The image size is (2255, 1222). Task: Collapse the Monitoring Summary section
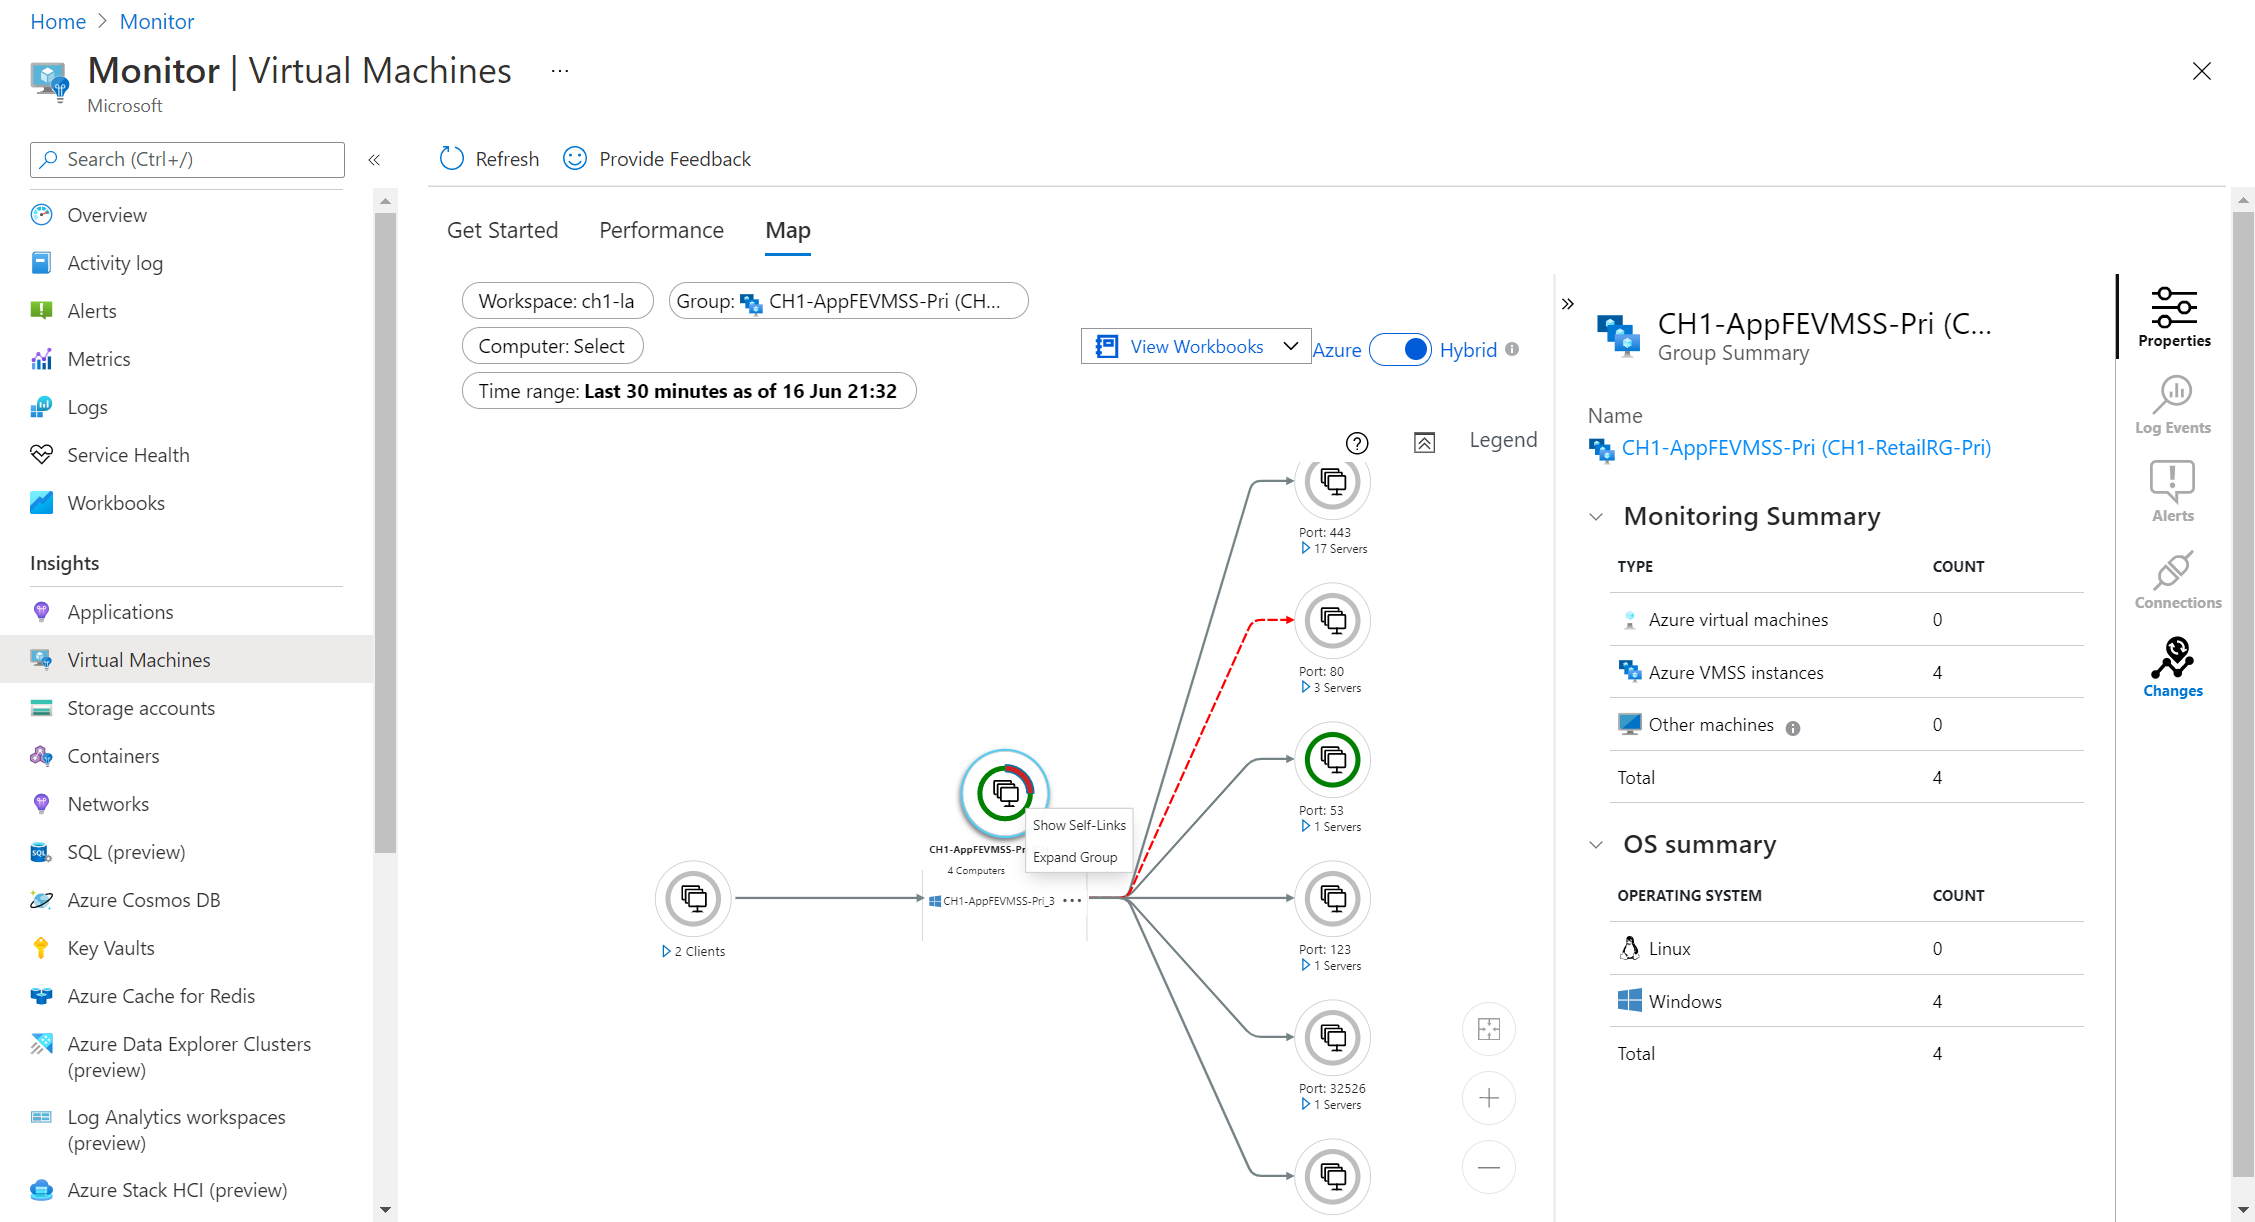1596,517
